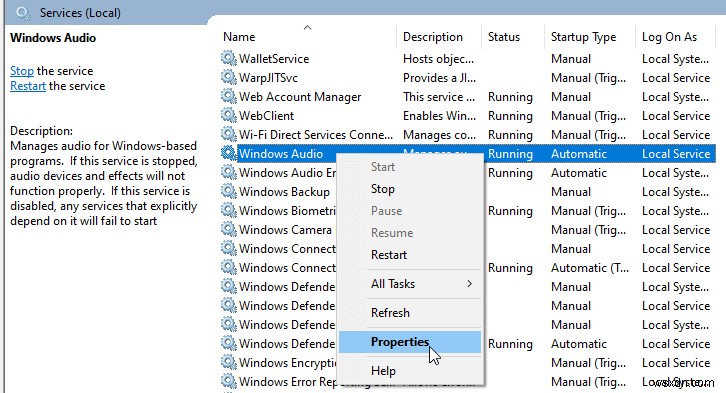The width and height of the screenshot is (726, 393).
Task: Click the WarpJITSvc gear icon
Action: pyautogui.click(x=229, y=78)
